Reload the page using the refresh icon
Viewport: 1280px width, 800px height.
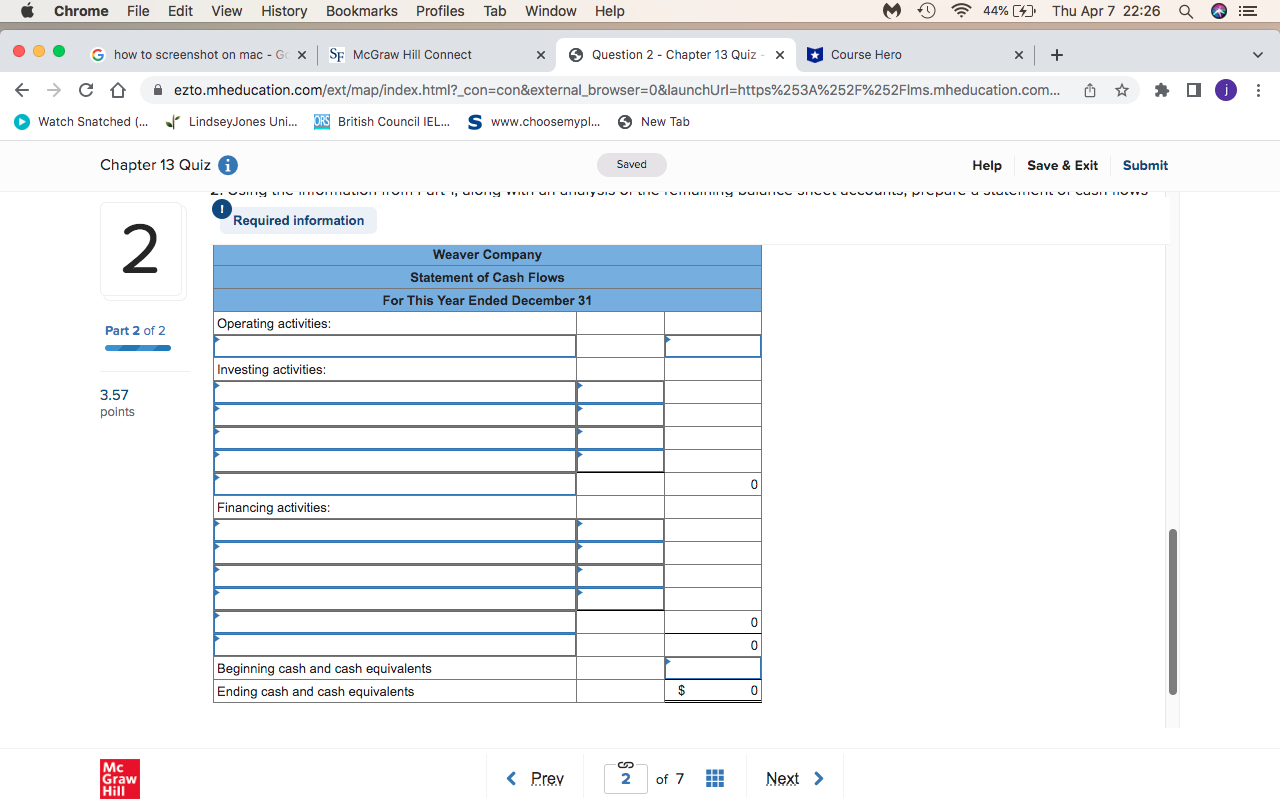[85, 89]
